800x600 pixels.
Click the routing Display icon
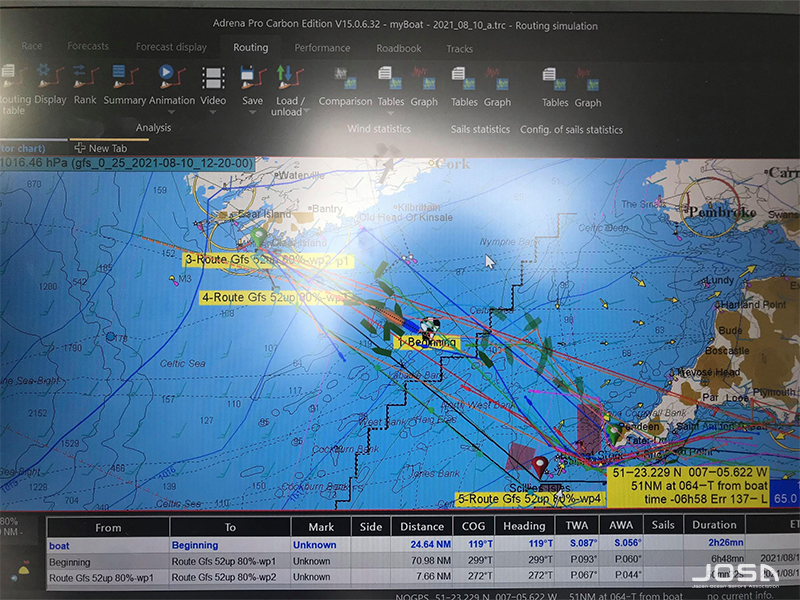click(49, 76)
